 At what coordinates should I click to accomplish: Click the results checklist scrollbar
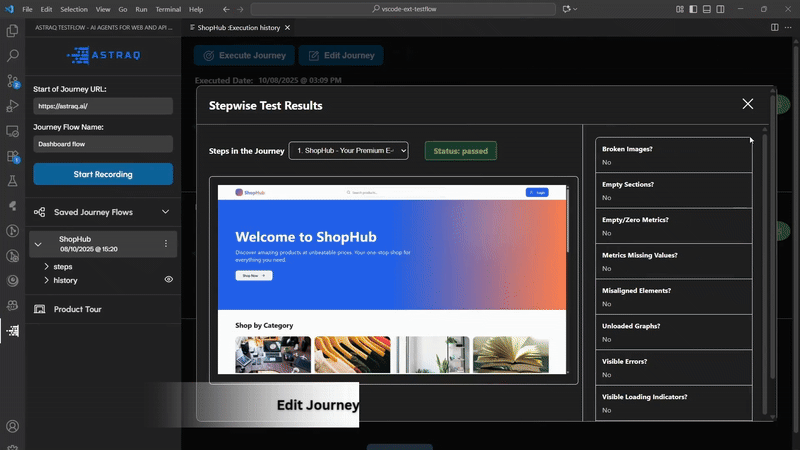coord(764,273)
